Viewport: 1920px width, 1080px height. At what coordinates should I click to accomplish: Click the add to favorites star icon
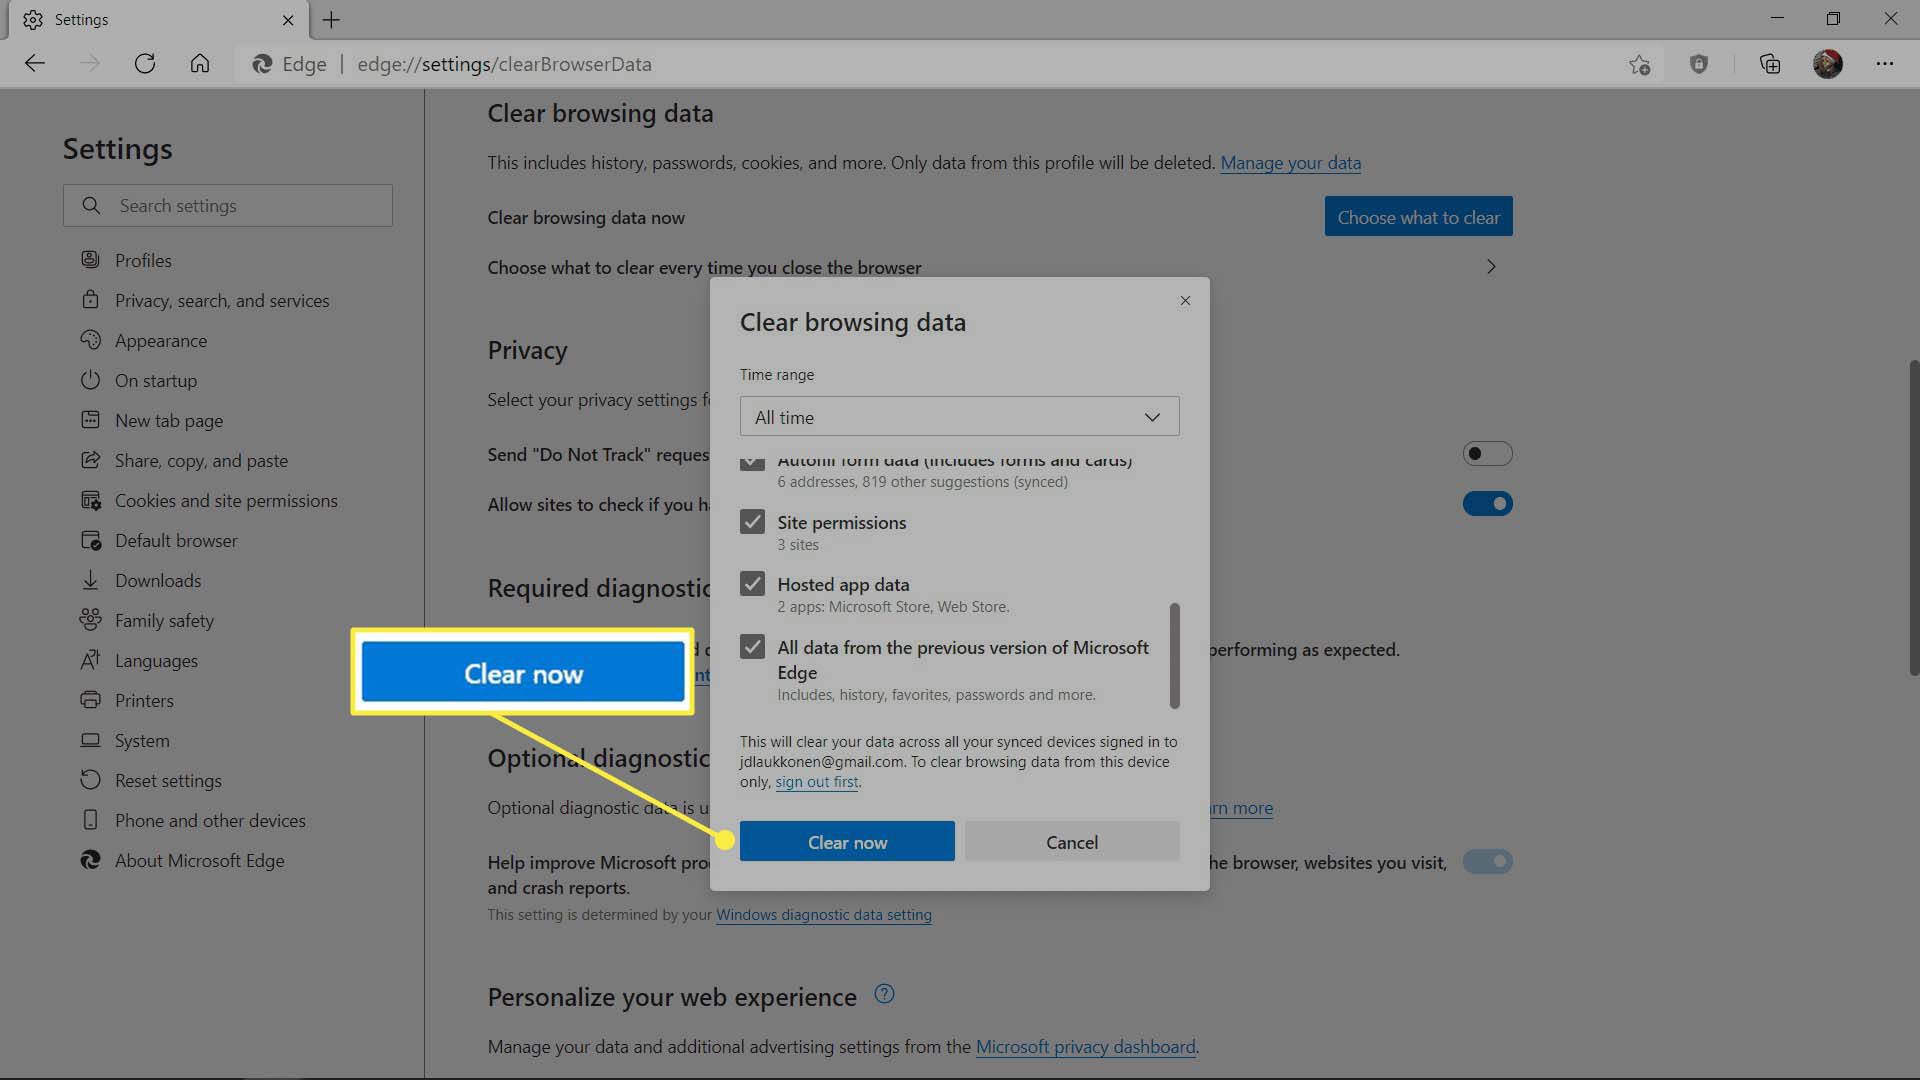(x=1639, y=64)
